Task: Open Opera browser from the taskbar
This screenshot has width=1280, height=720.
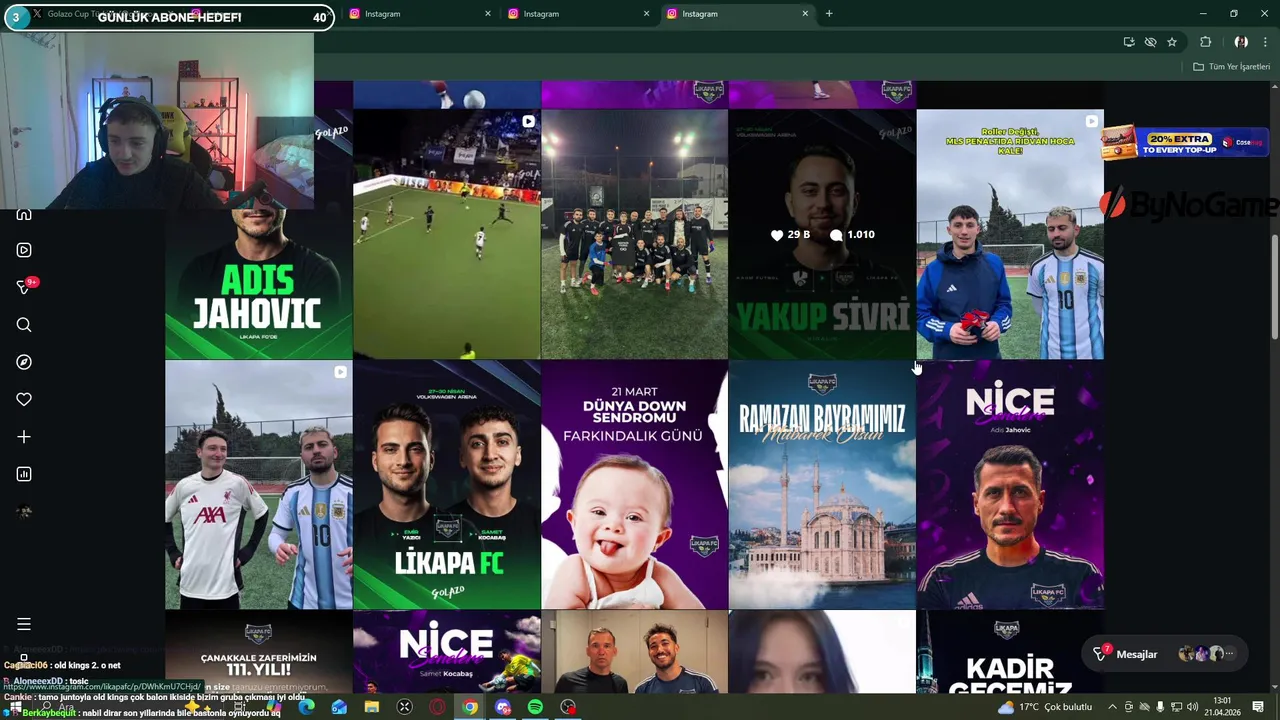Action: (437, 707)
